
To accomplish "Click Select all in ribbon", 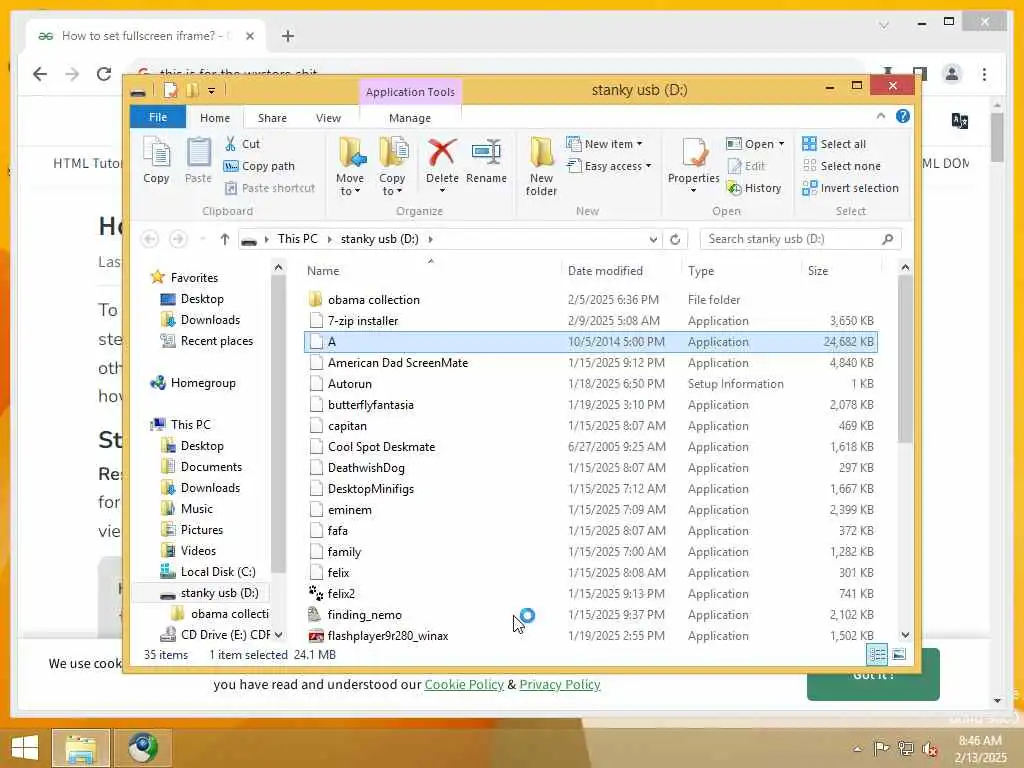I will (x=835, y=144).
